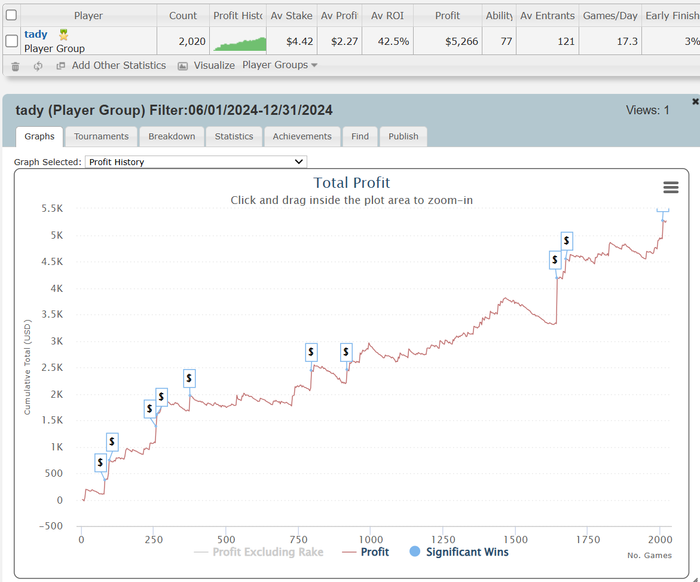Open the chart hamburger menu
This screenshot has width=700, height=582.
670,188
